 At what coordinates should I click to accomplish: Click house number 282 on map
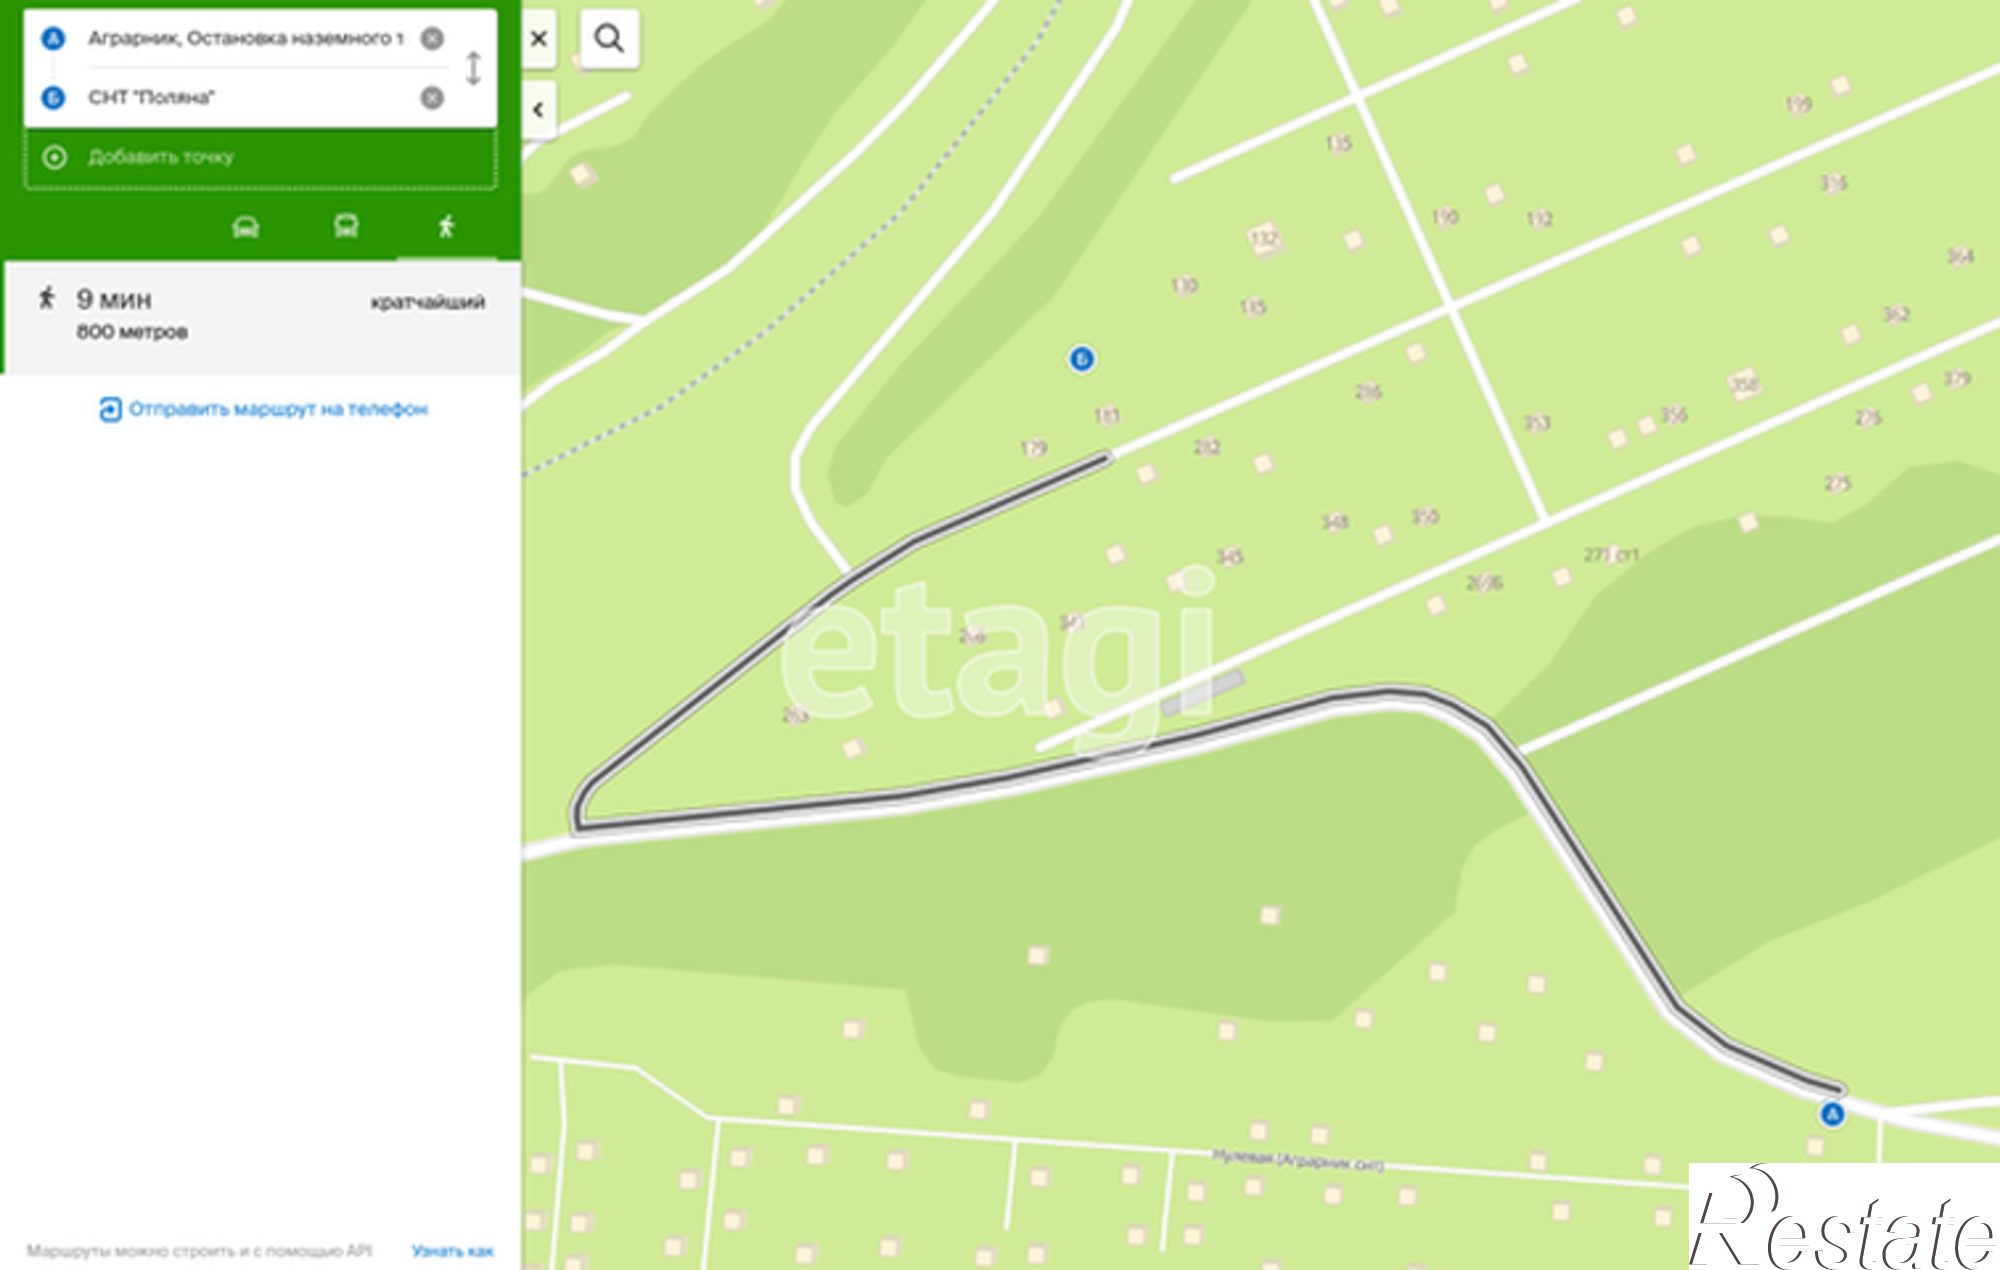(1207, 447)
